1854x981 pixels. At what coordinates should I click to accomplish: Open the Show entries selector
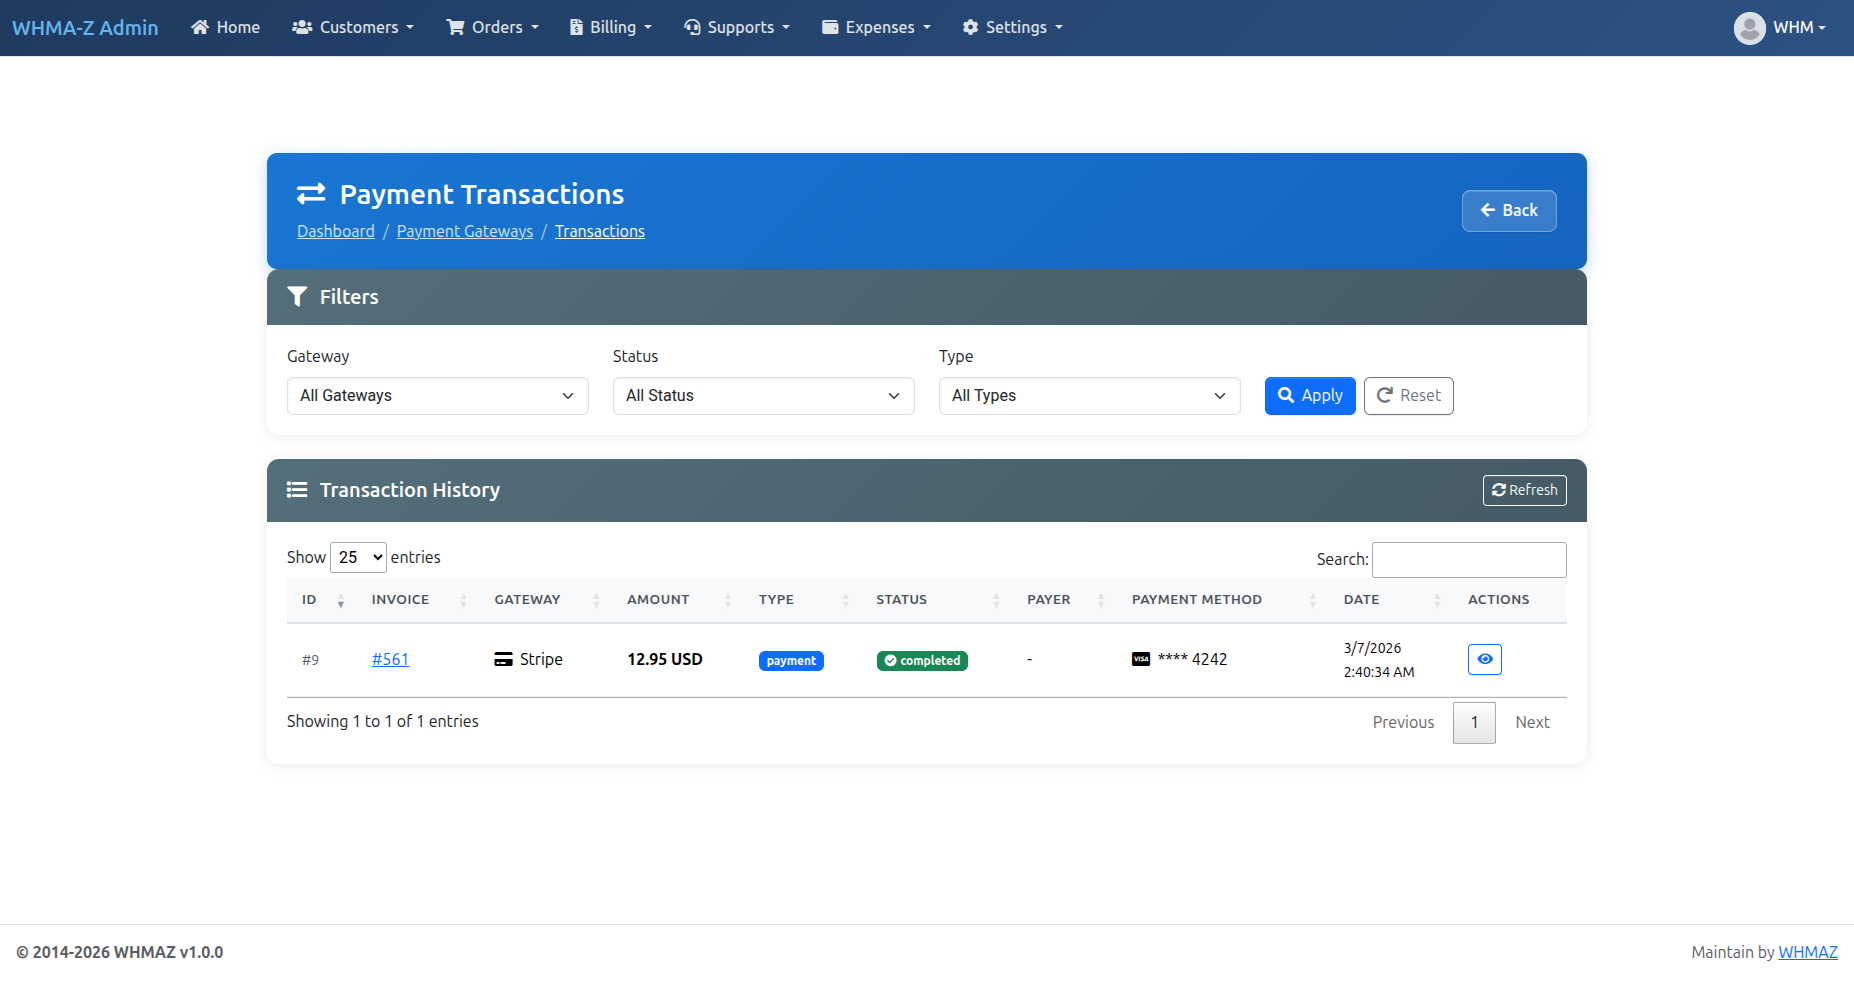[x=357, y=557]
